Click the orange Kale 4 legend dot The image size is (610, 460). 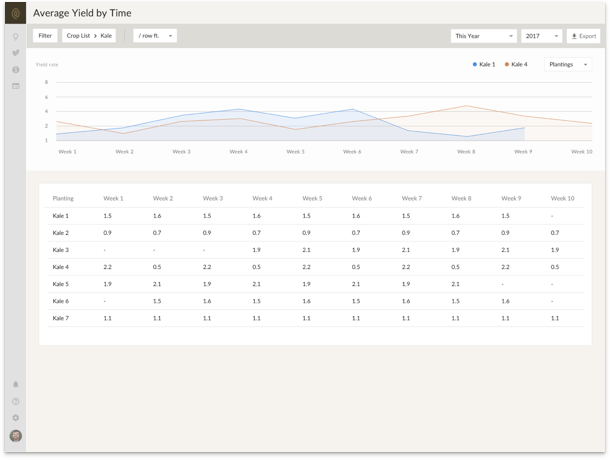[507, 65]
